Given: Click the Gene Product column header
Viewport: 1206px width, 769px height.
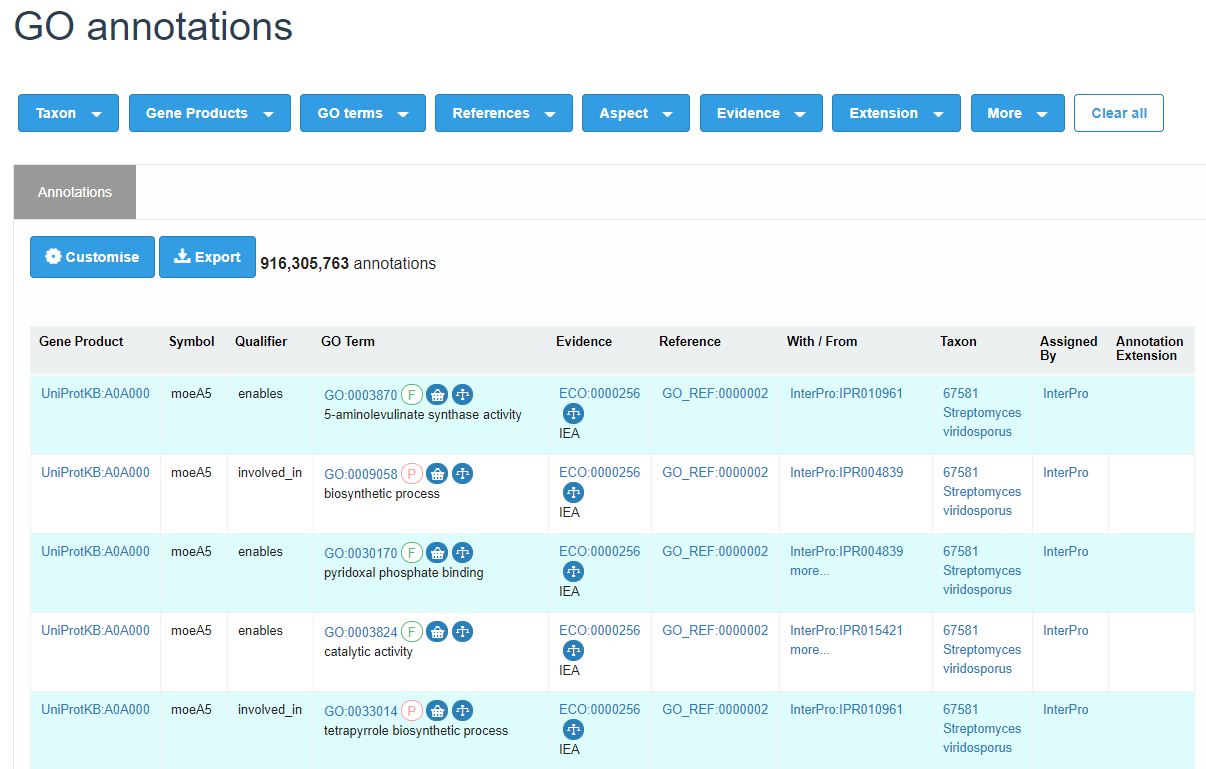Looking at the screenshot, I should [81, 341].
